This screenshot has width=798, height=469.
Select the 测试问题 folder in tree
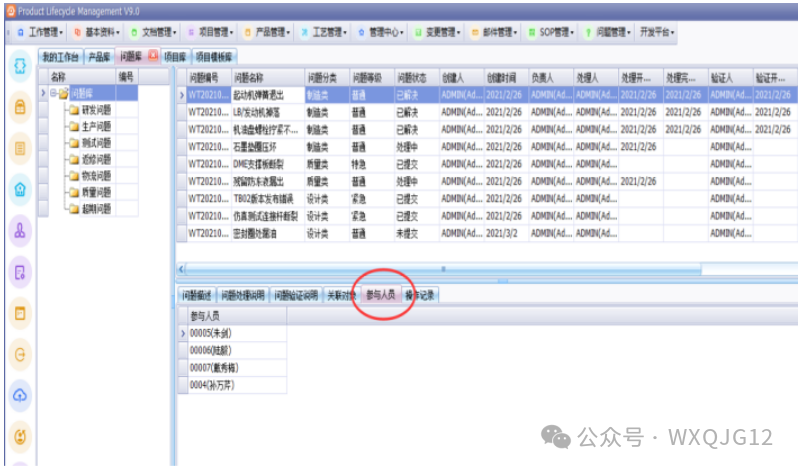click(96, 143)
